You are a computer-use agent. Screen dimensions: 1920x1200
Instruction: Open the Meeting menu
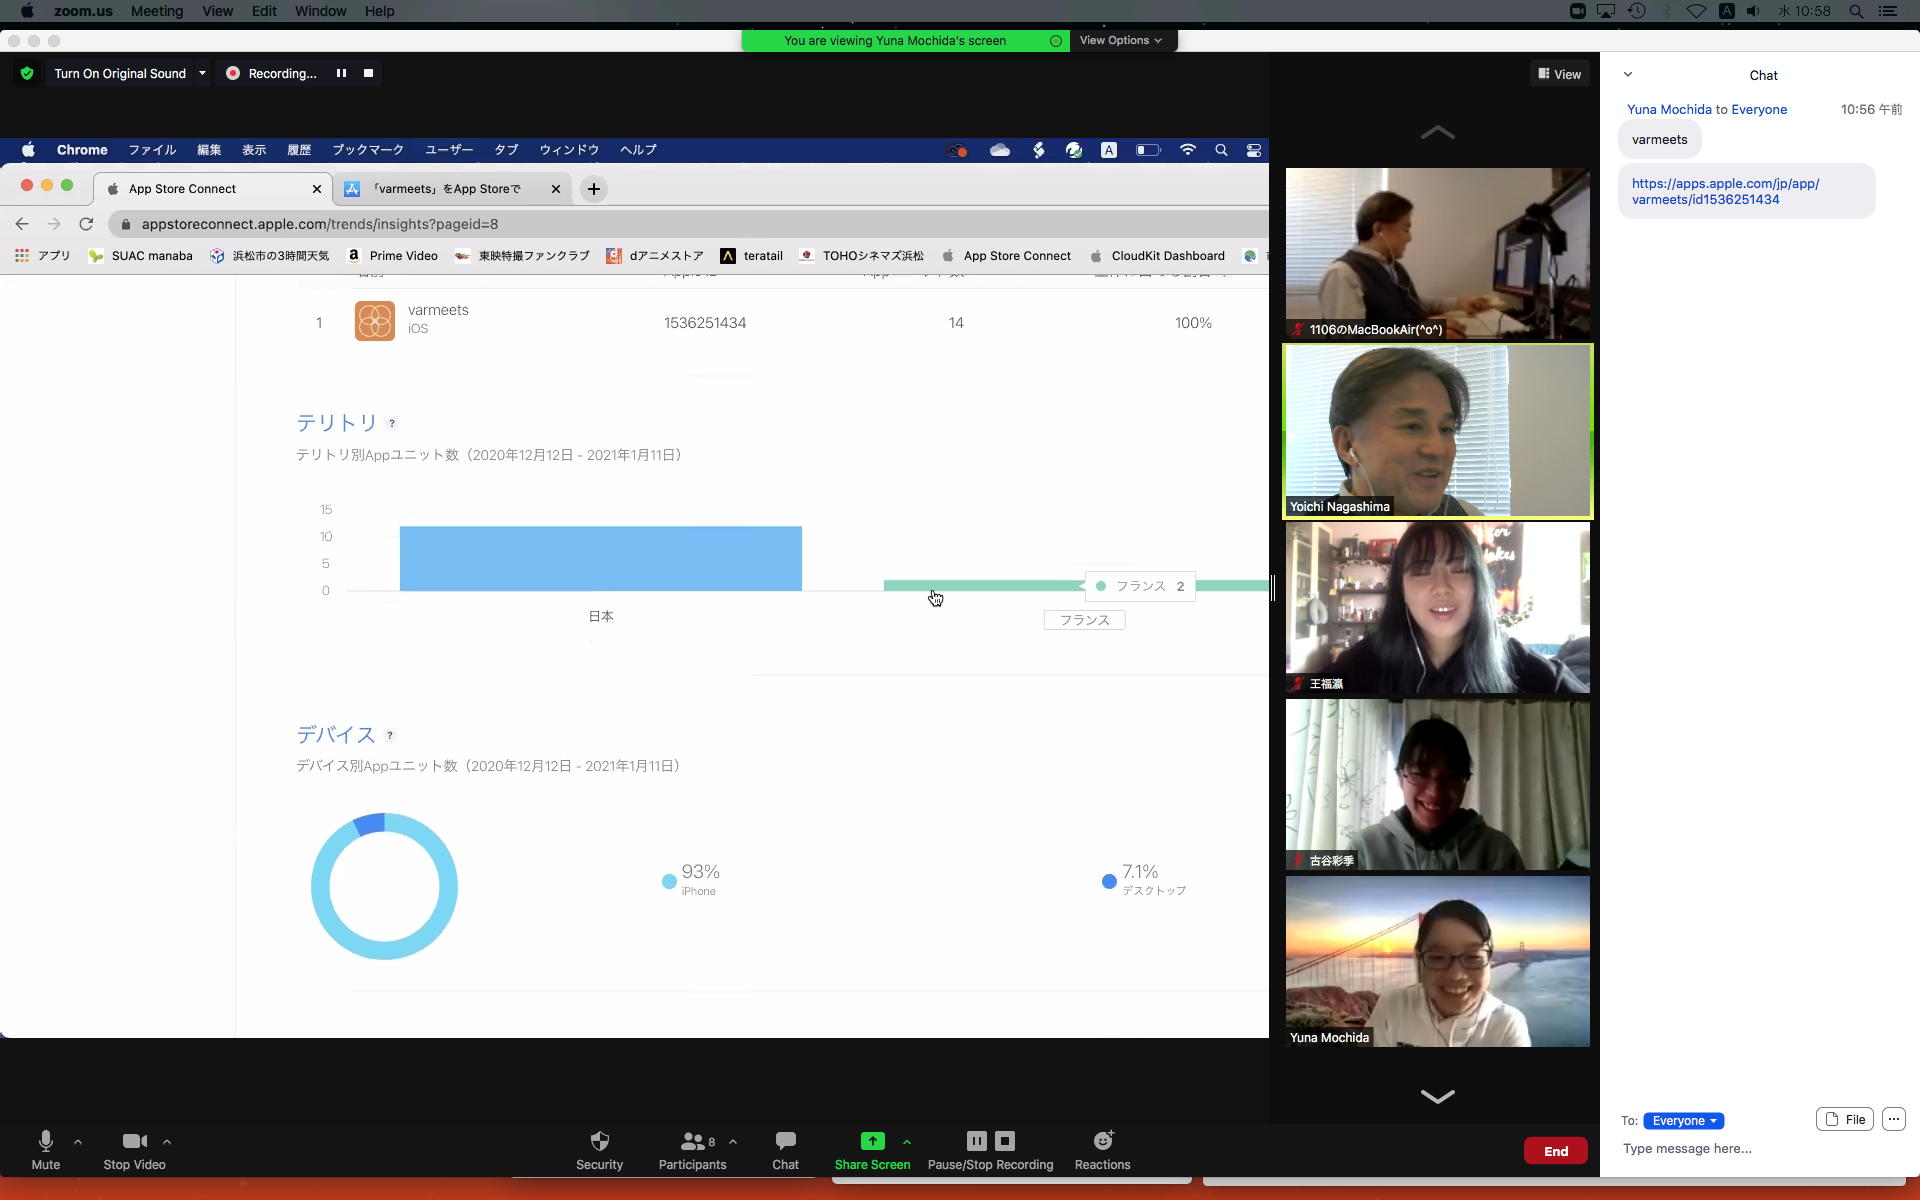pos(156,11)
